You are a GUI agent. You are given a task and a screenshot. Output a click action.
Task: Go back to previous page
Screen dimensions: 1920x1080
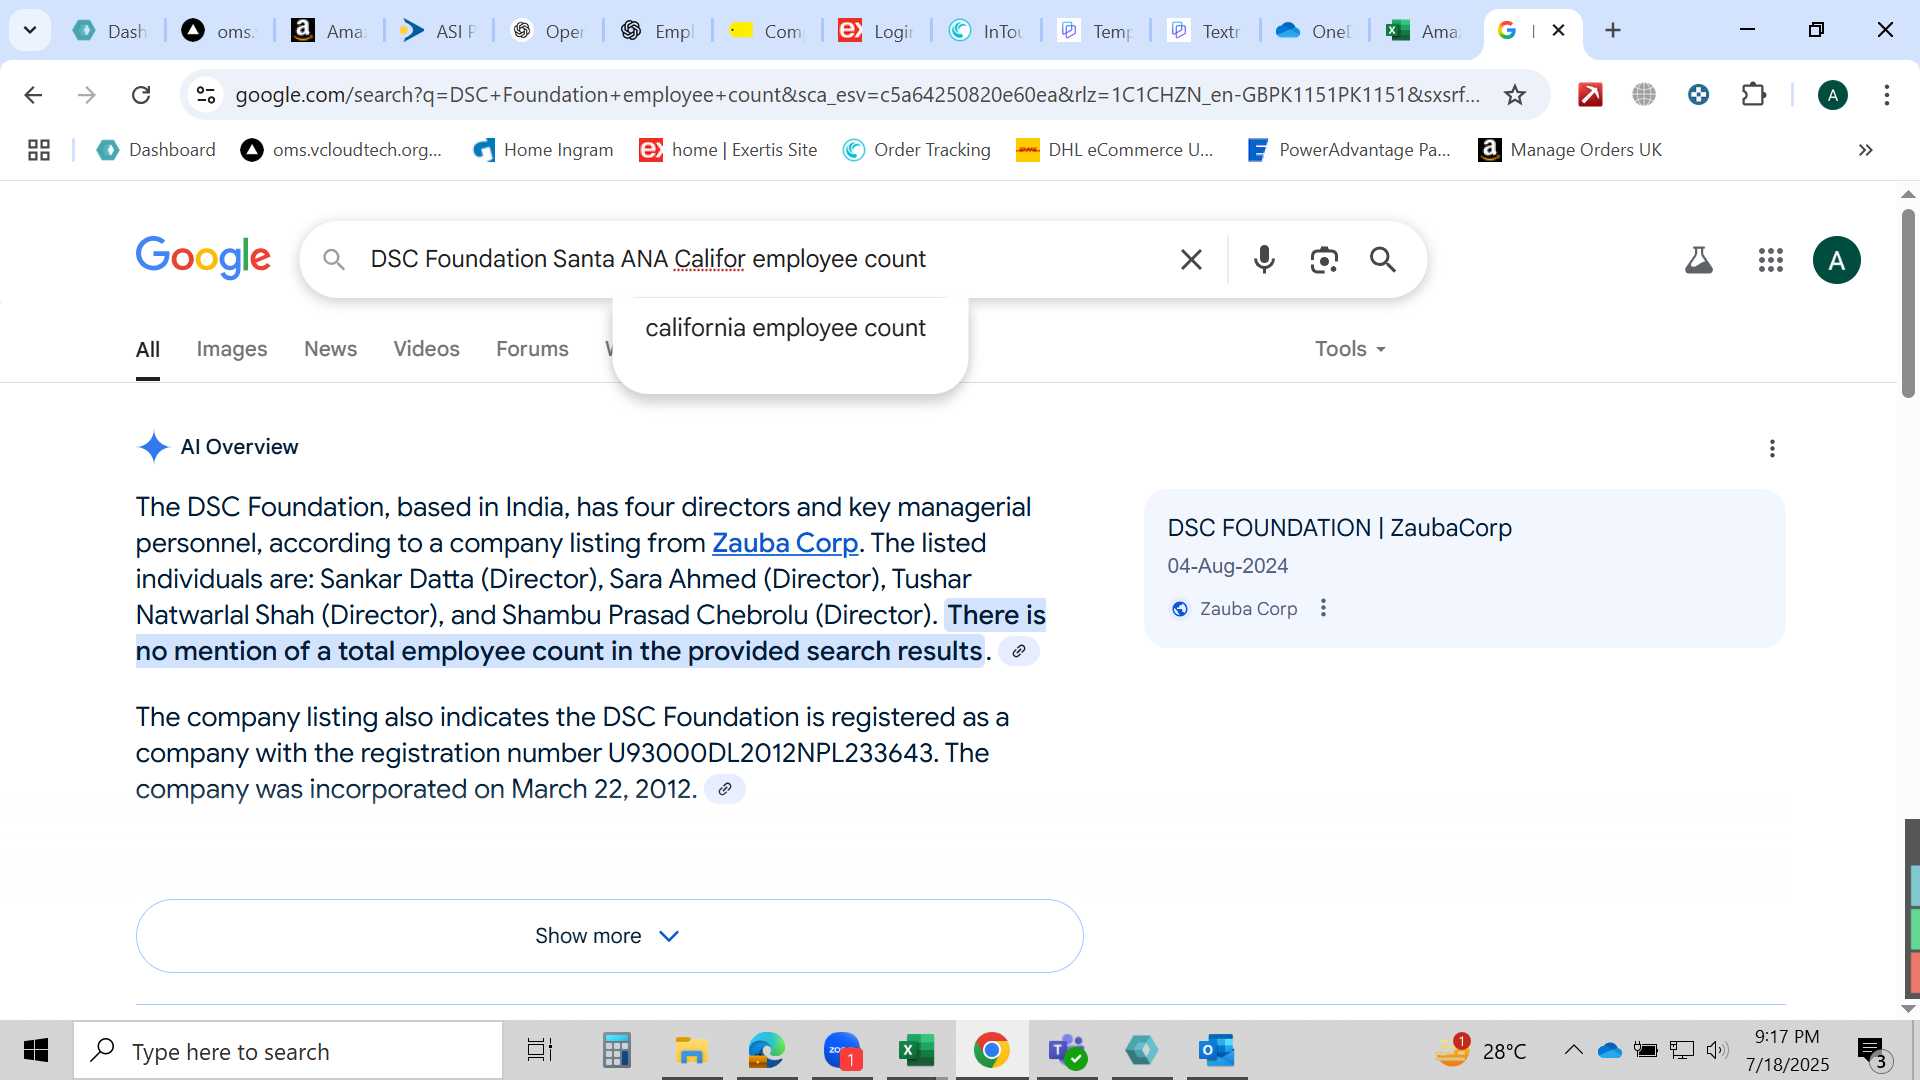(x=33, y=95)
